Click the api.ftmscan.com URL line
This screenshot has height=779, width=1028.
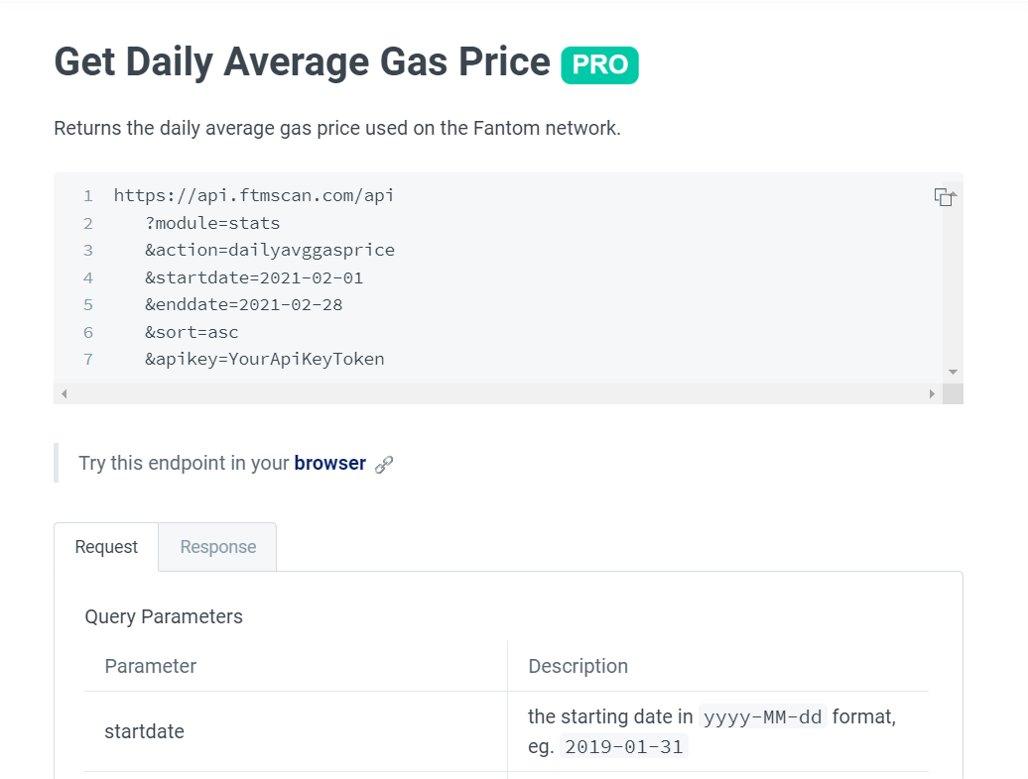pyautogui.click(x=254, y=196)
